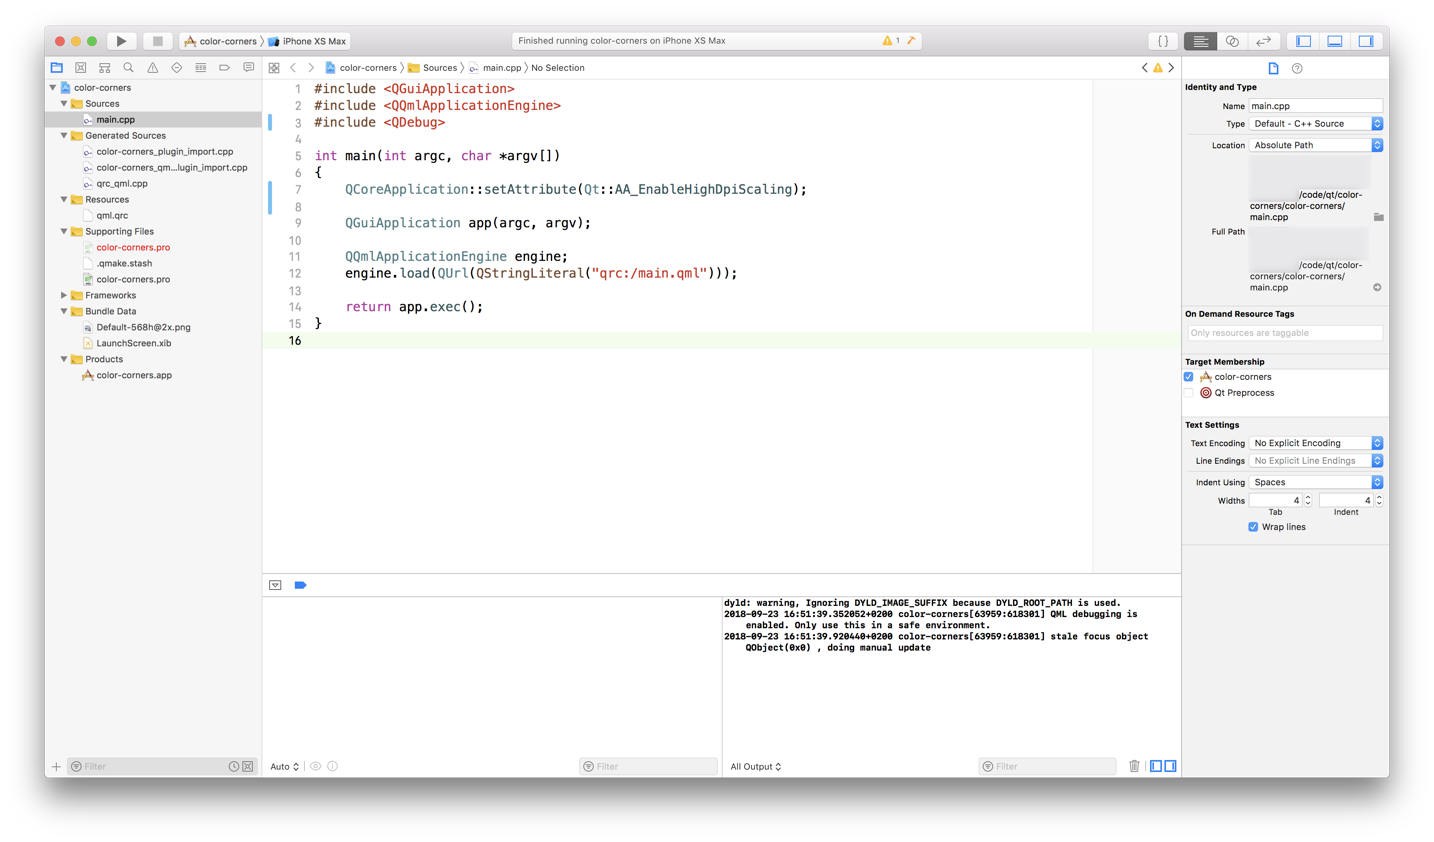
Task: Collapse the Products group
Action: pos(64,360)
